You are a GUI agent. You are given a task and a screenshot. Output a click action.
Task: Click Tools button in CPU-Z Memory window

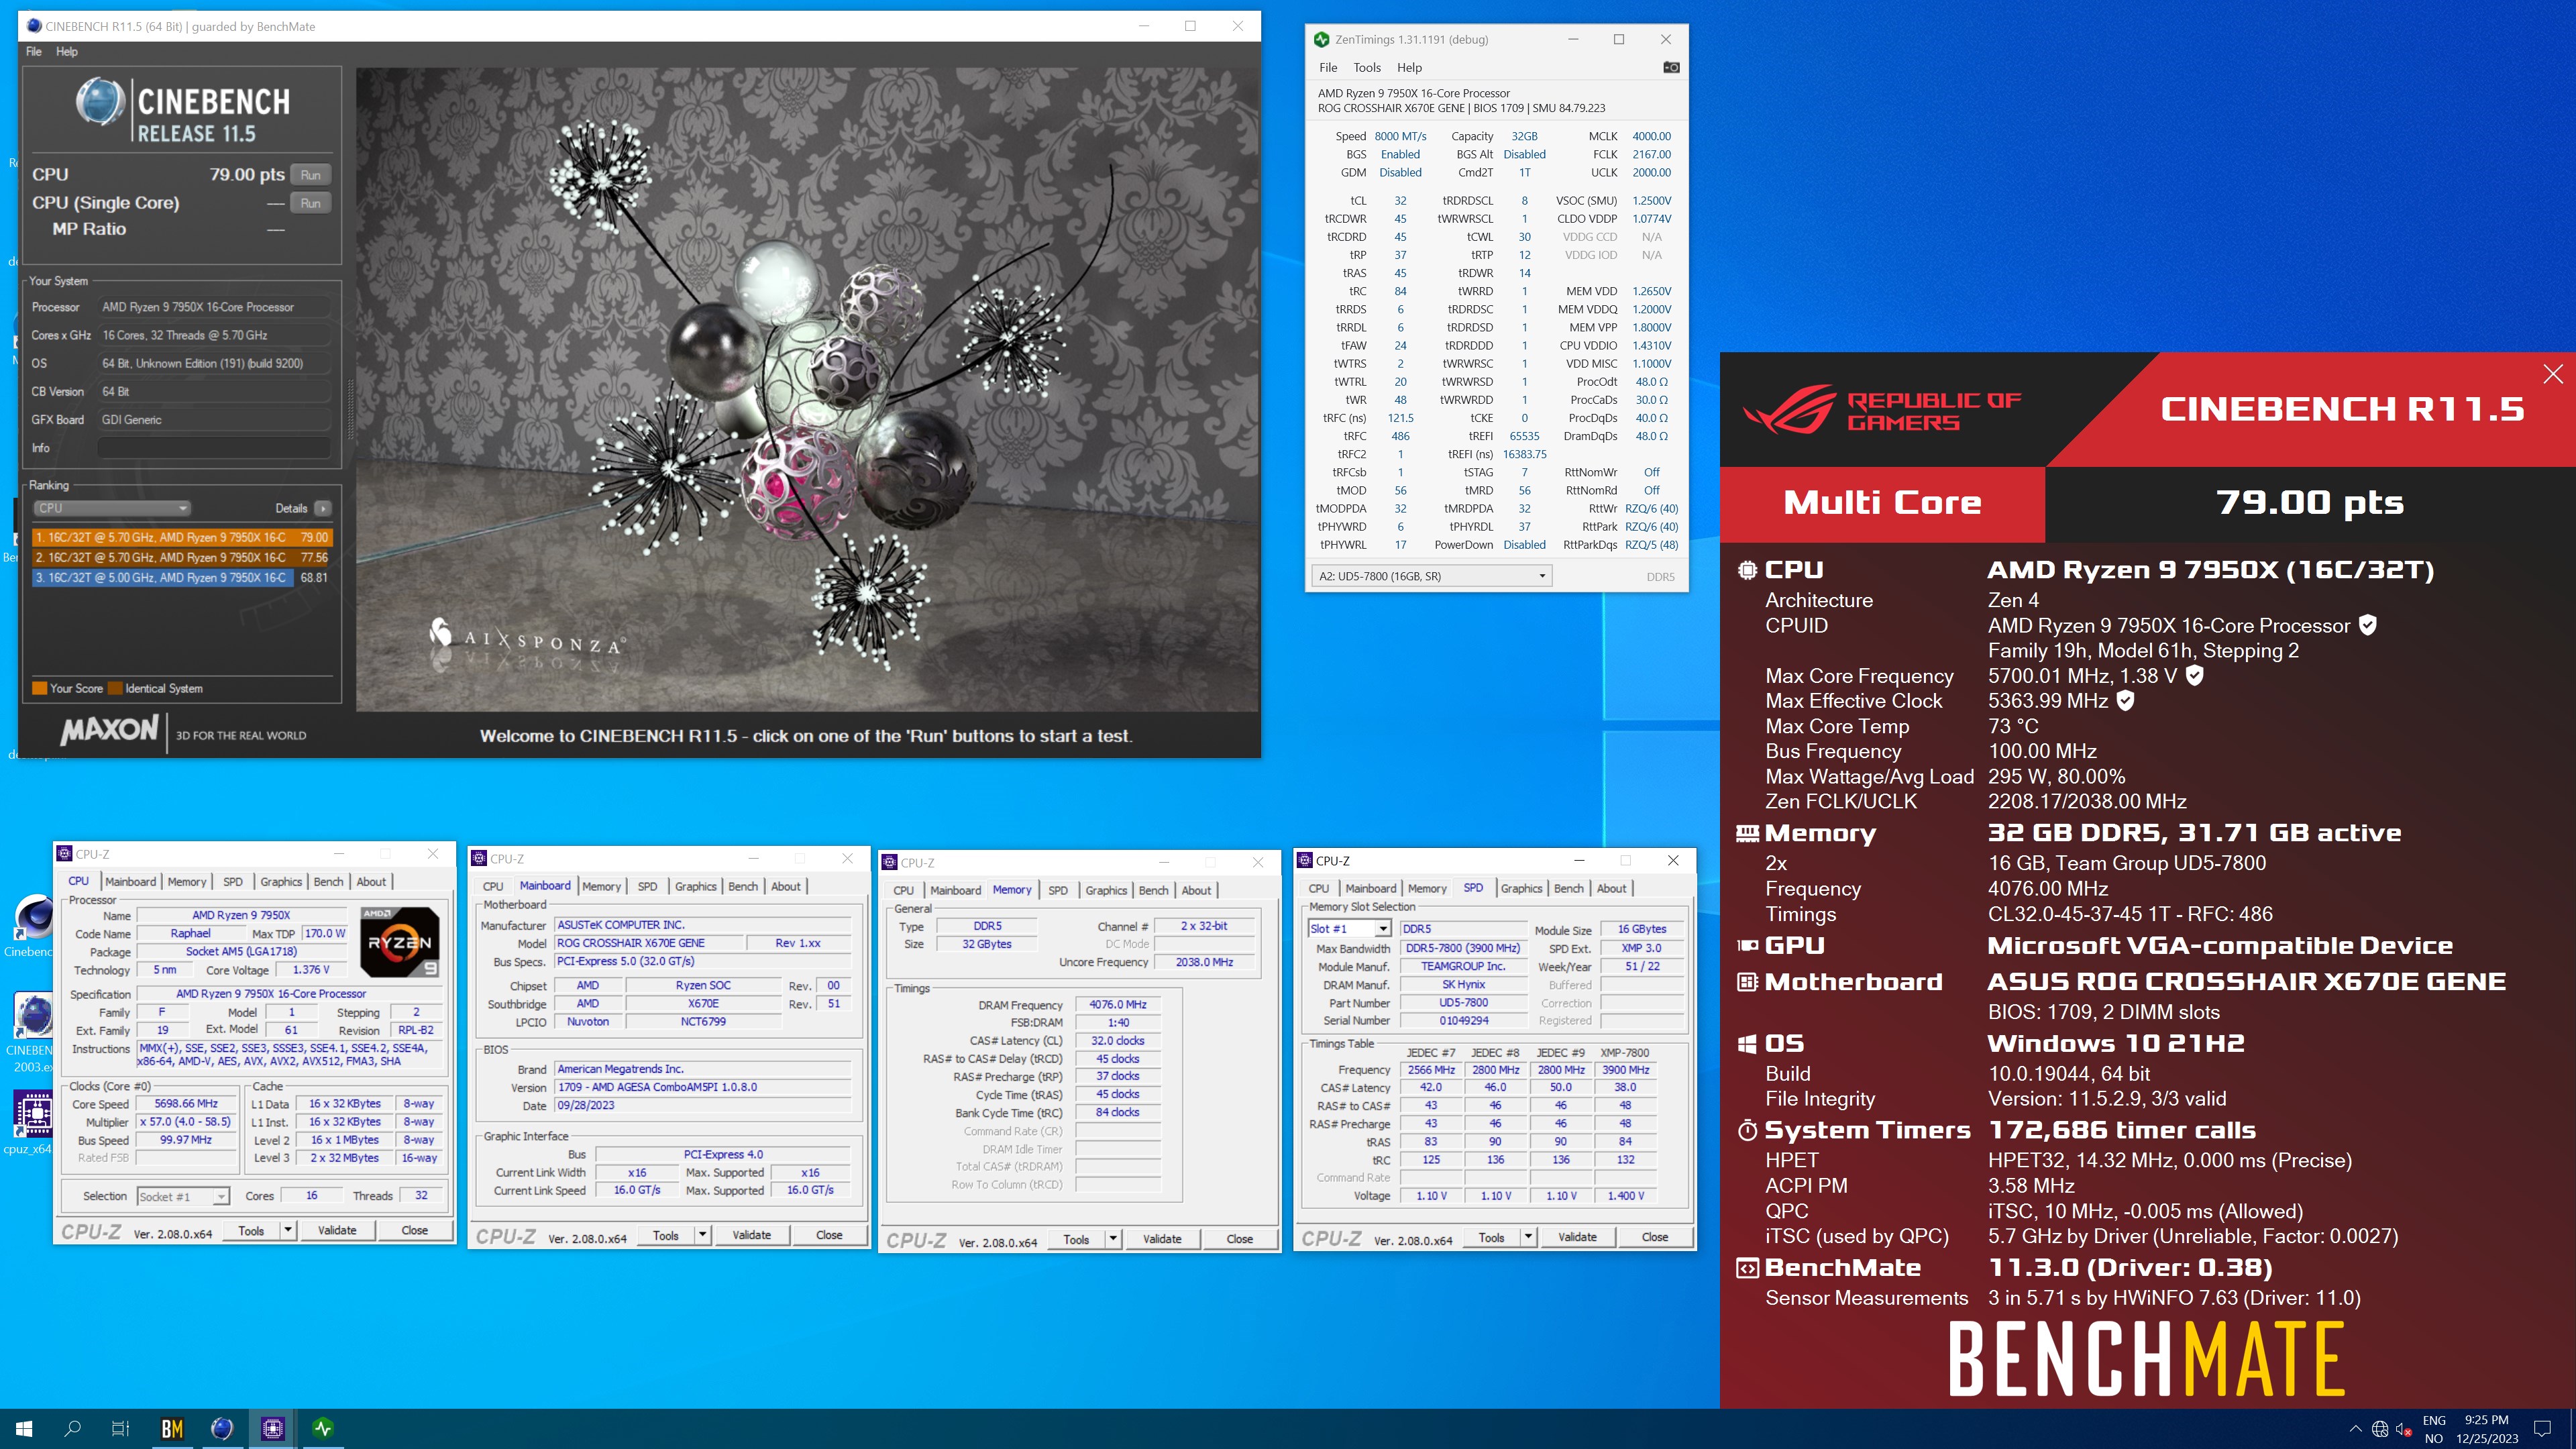click(1077, 1239)
